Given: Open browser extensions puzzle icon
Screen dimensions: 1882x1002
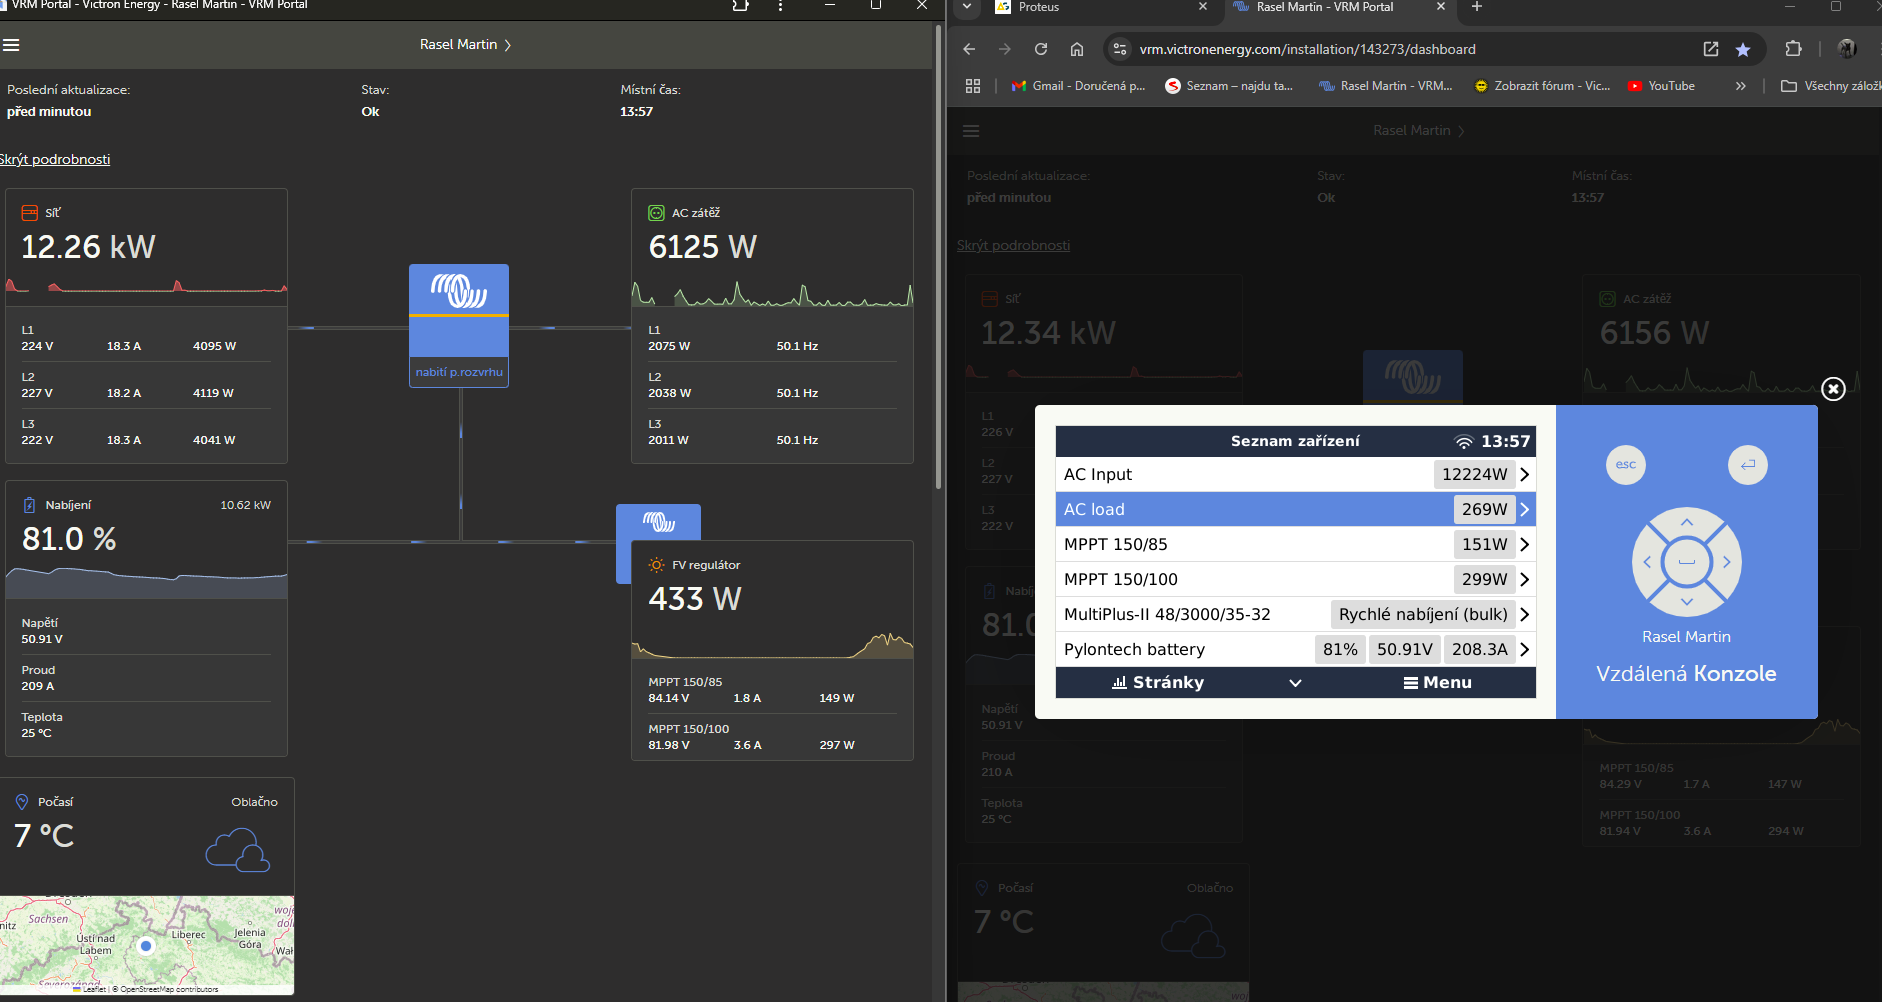Looking at the screenshot, I should [1793, 49].
